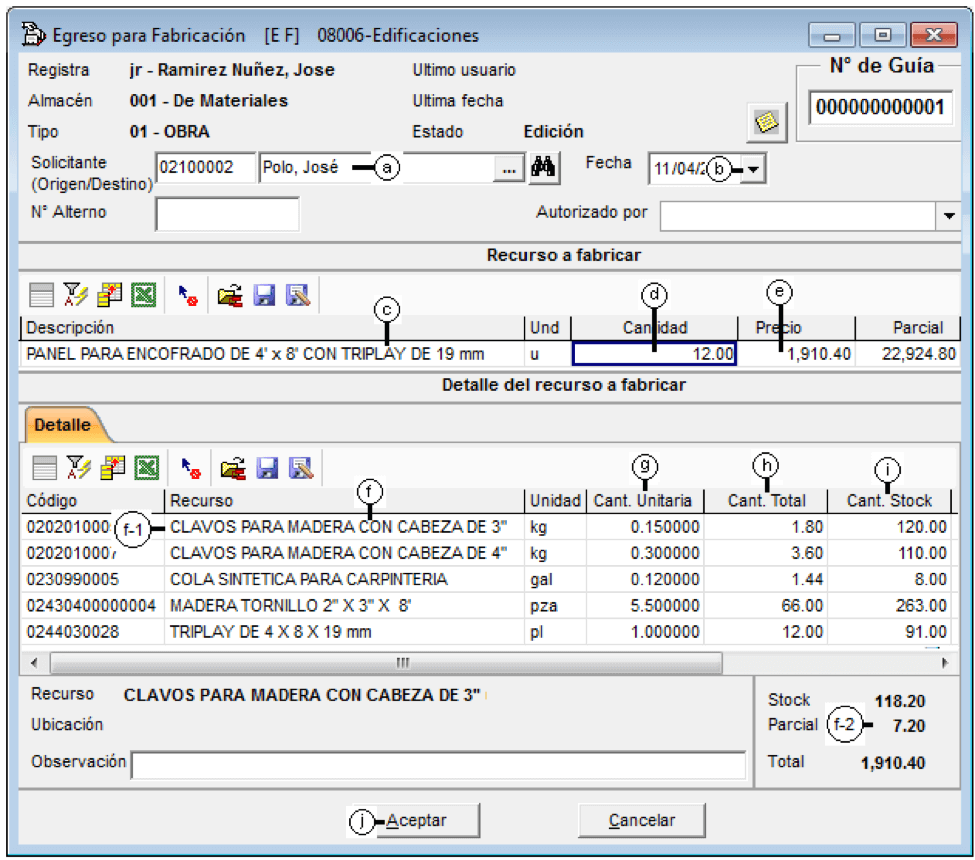Screen dimensions: 975x860
Task: Click the Aceptar button
Action: click(417, 820)
